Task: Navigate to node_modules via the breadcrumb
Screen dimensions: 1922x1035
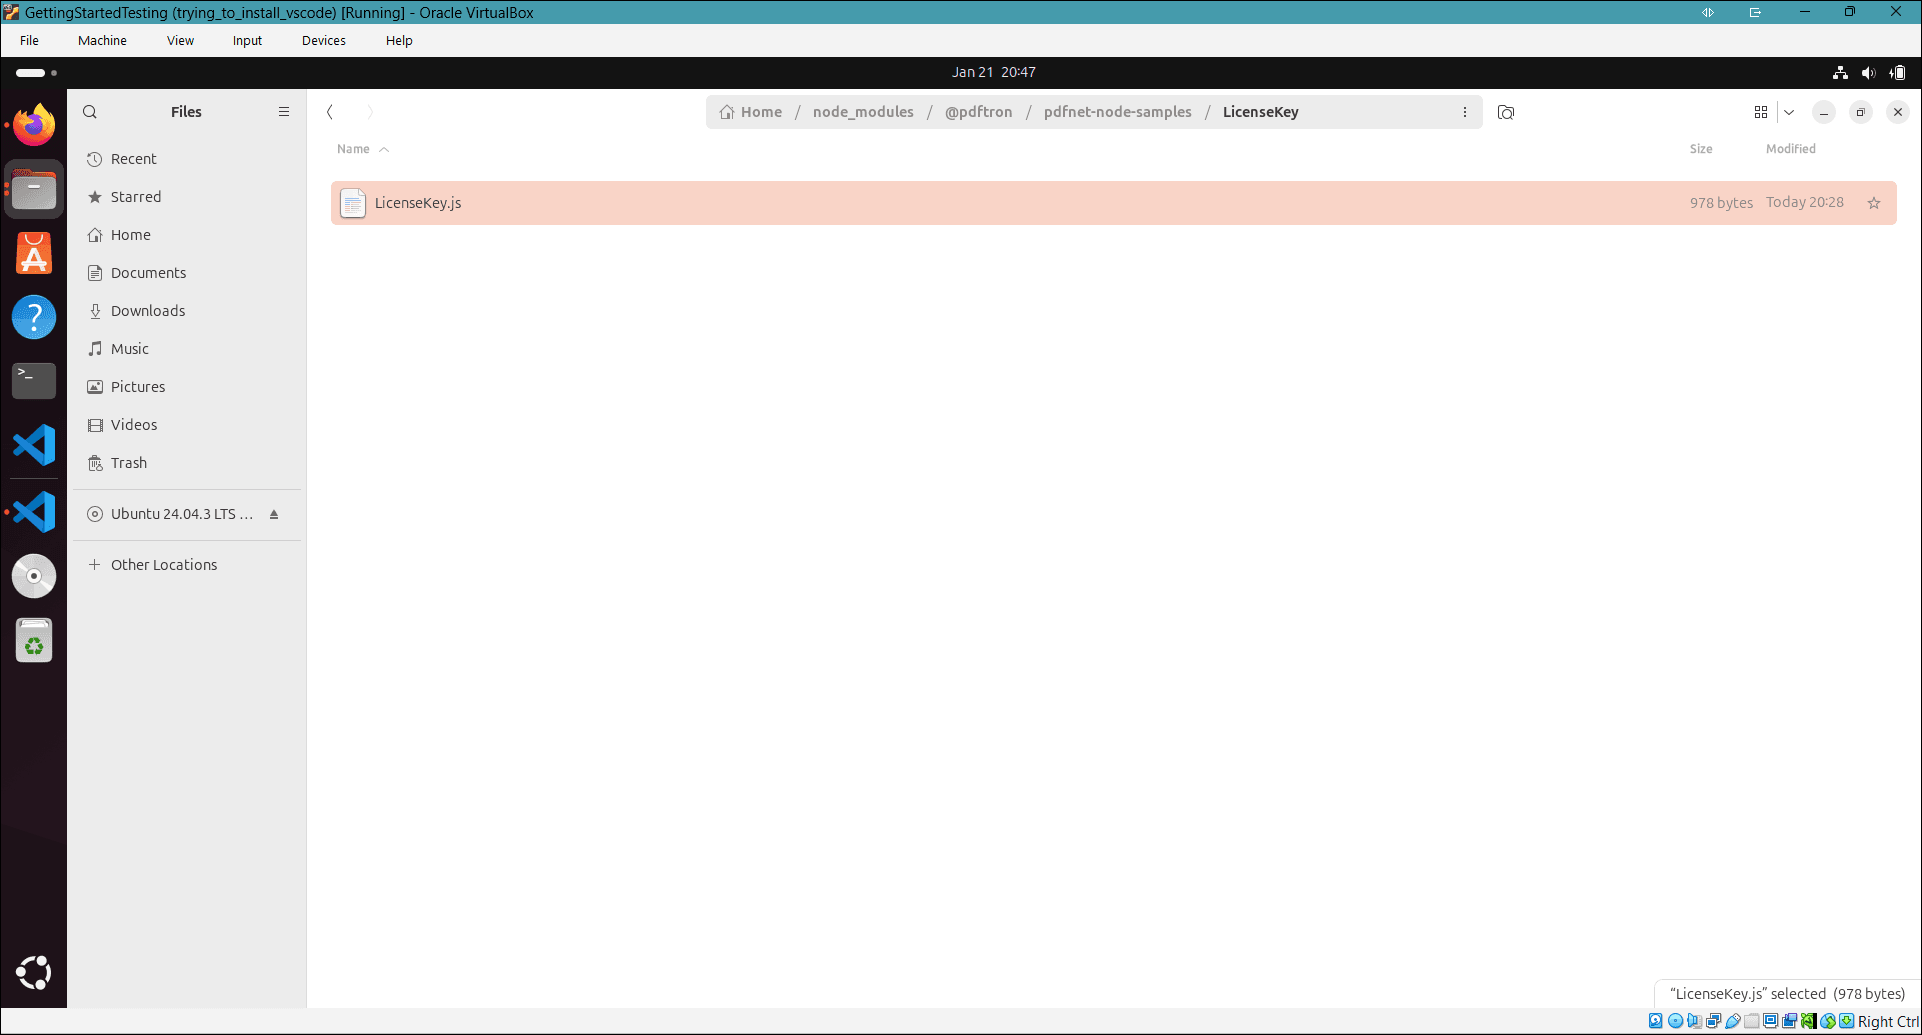Action: point(862,112)
